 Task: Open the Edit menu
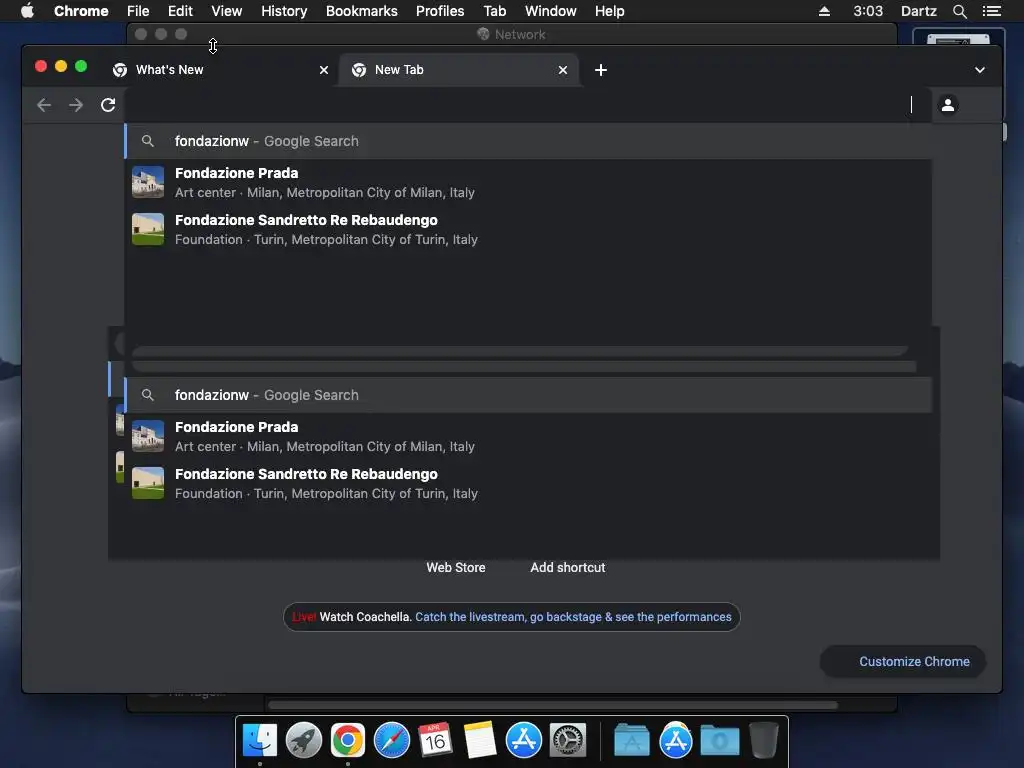[180, 11]
